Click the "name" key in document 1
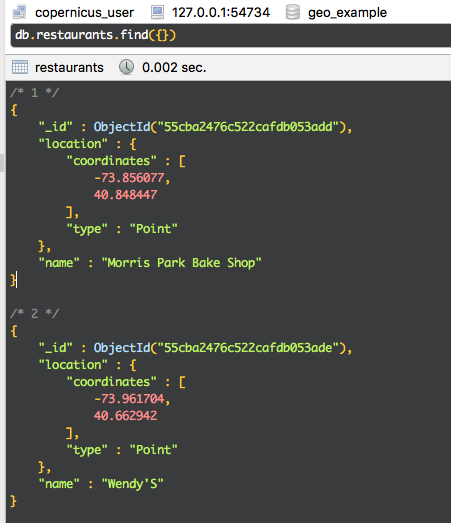This screenshot has width=451, height=523. pos(59,263)
